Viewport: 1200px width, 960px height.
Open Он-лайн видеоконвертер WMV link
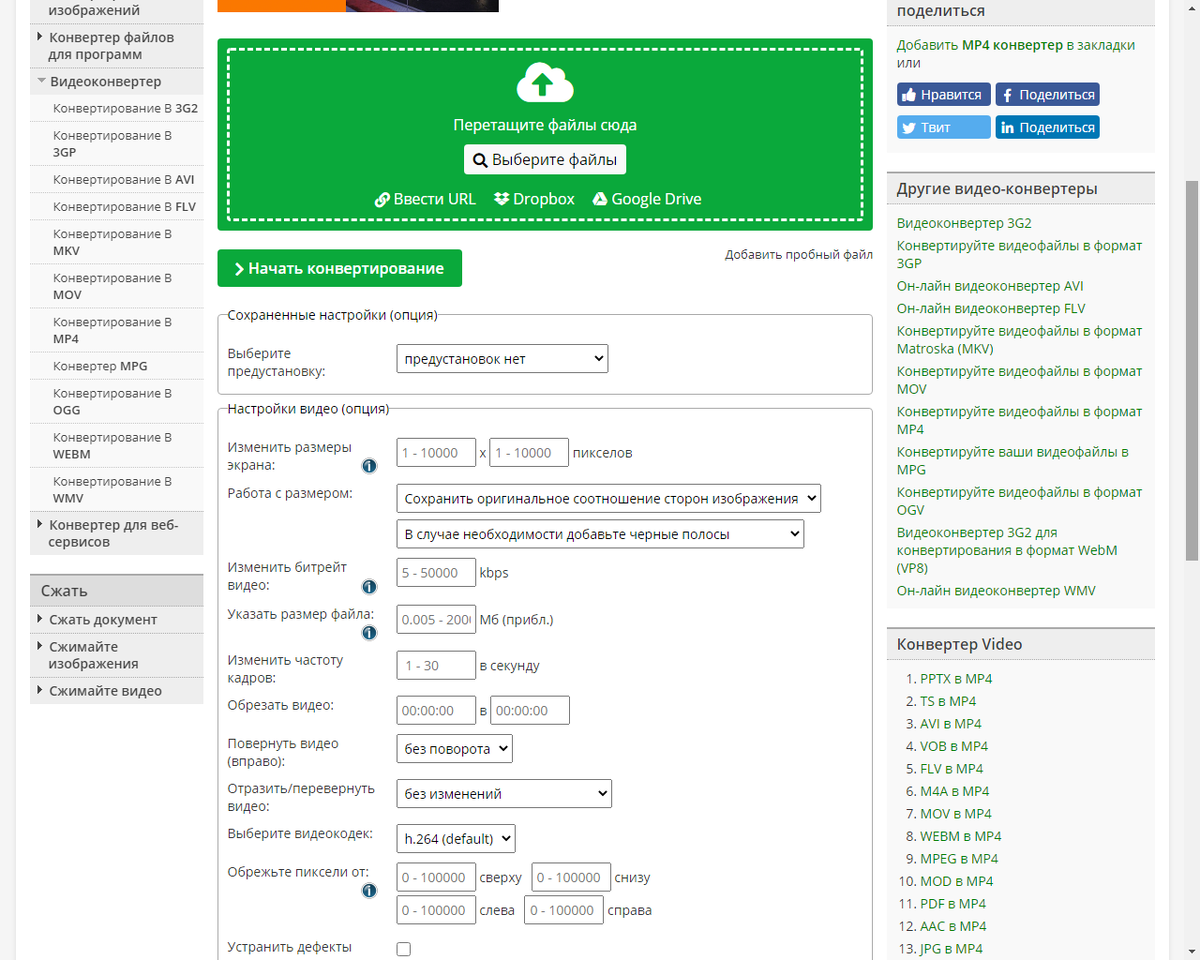click(996, 591)
